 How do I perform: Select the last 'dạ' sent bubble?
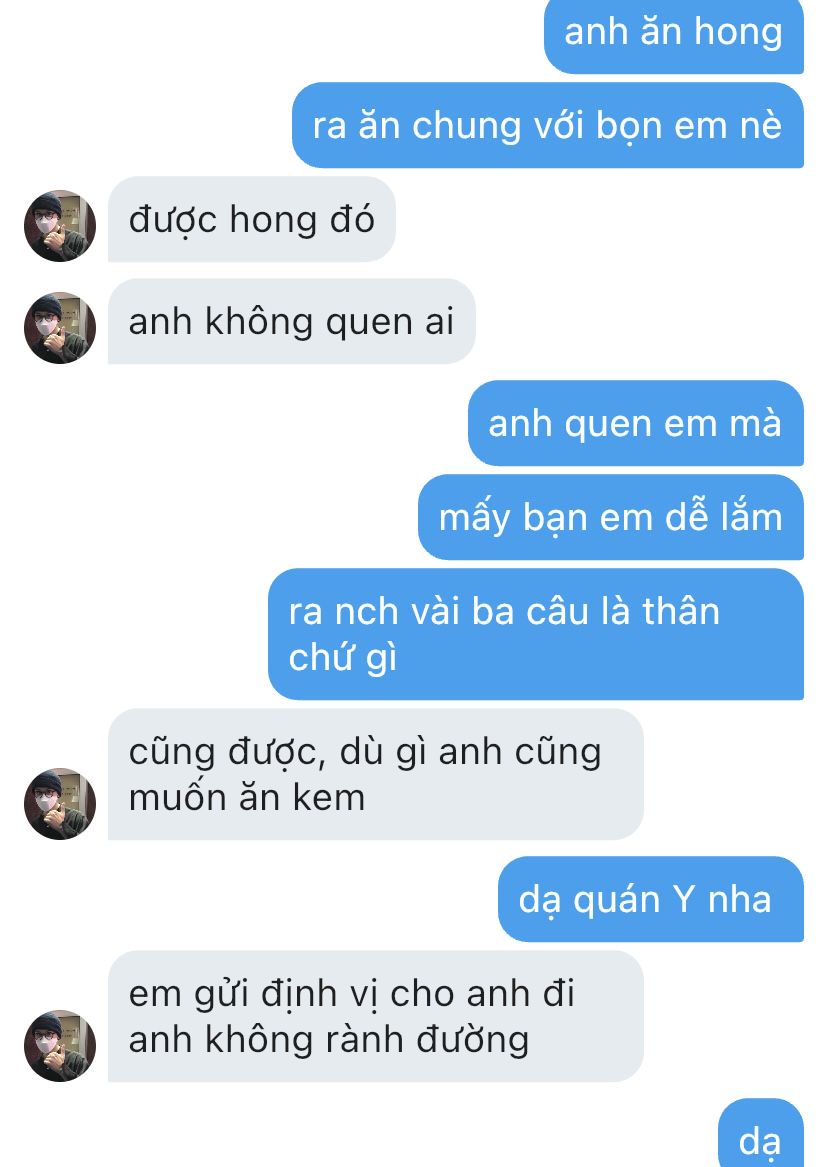761,1135
